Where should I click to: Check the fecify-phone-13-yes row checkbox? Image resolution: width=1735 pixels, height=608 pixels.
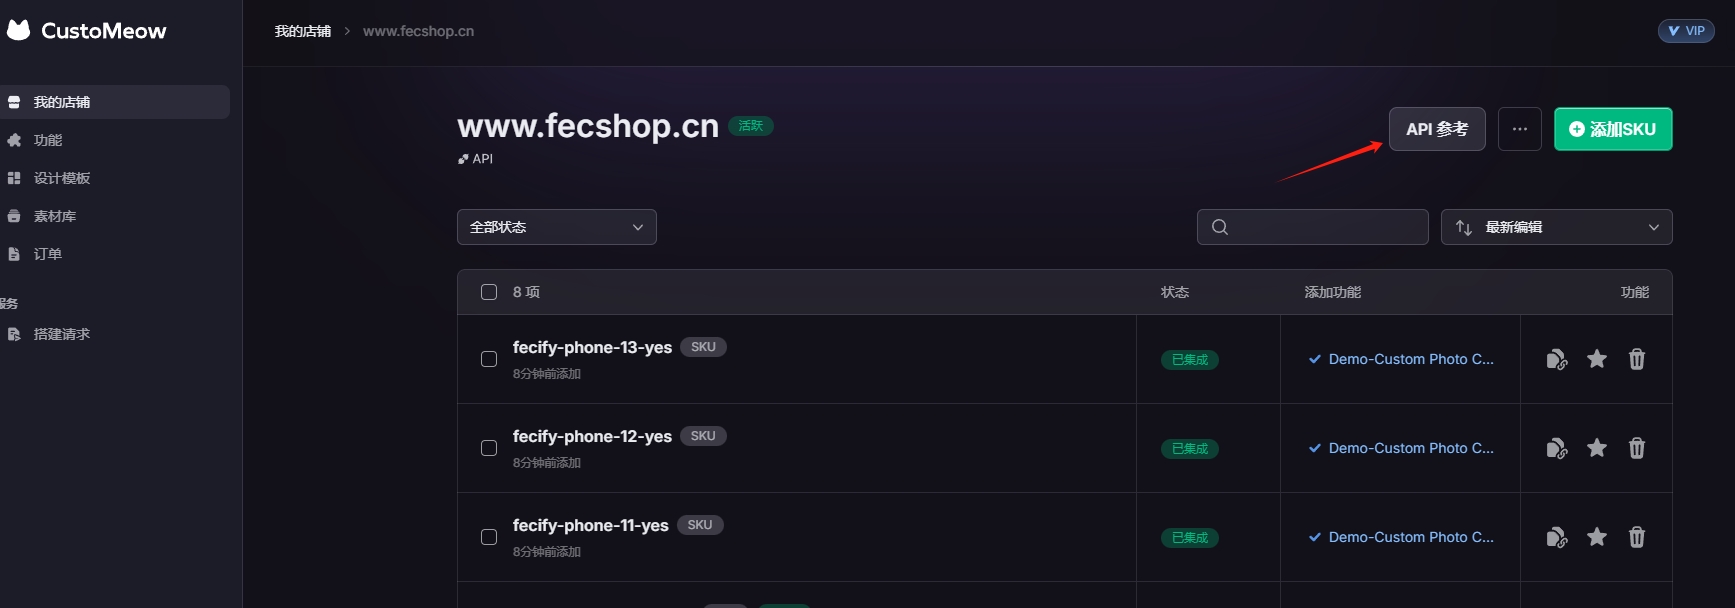tap(489, 359)
